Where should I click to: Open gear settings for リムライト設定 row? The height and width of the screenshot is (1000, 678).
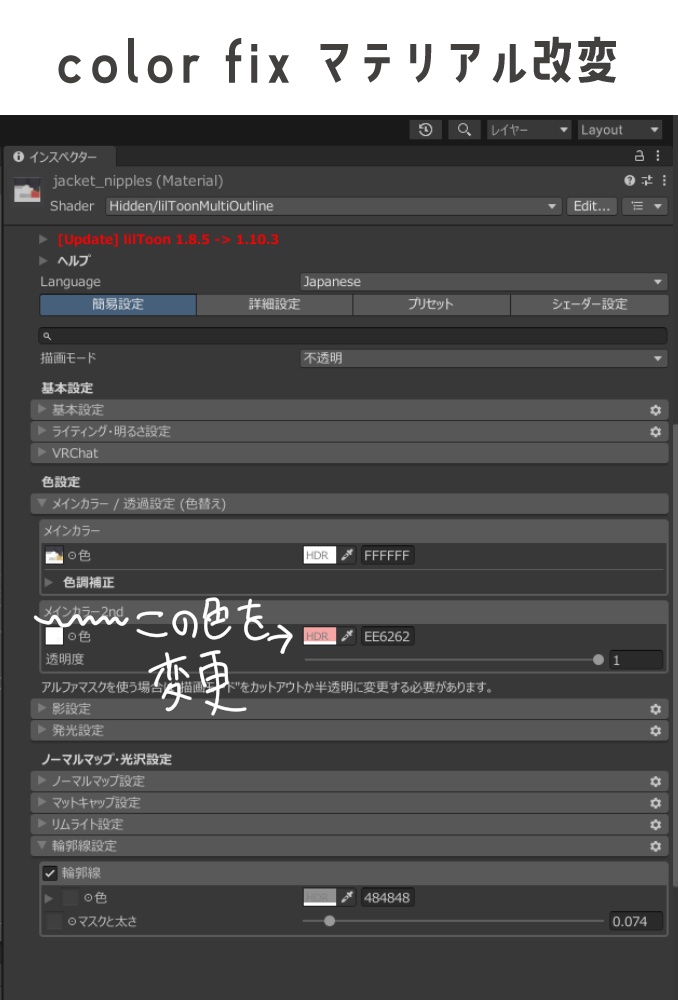[655, 825]
